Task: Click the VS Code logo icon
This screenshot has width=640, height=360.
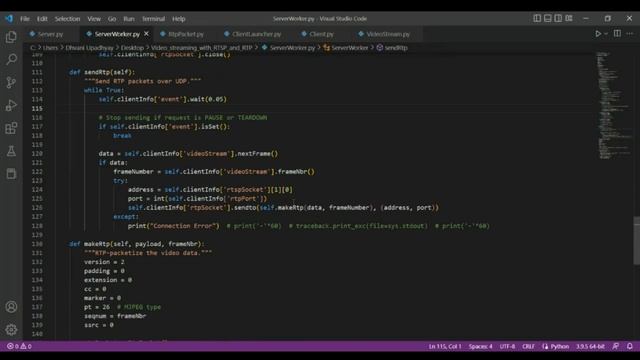Action: click(9, 19)
